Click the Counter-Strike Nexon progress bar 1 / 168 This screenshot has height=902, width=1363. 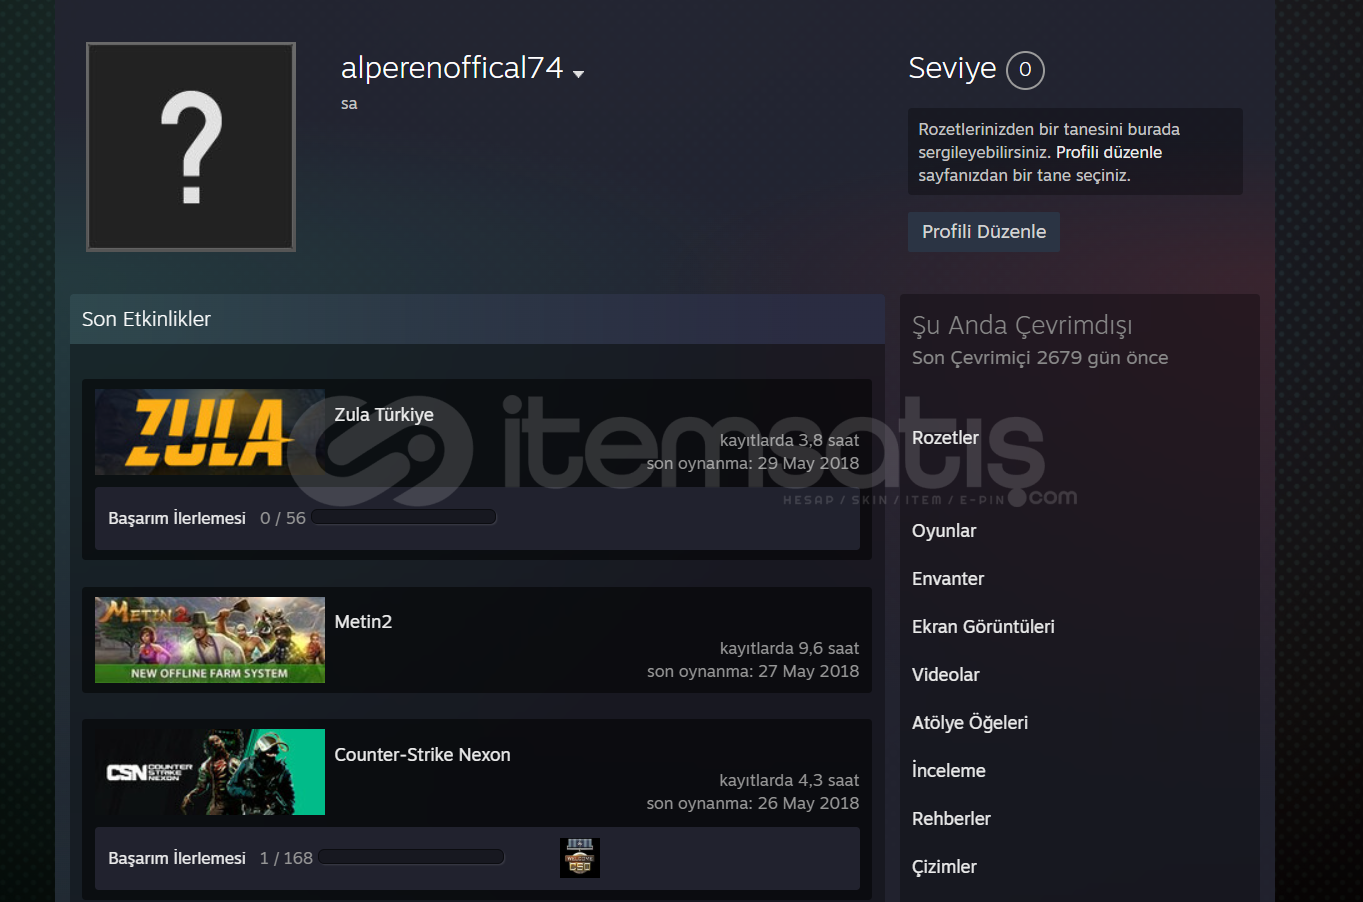tap(411, 857)
